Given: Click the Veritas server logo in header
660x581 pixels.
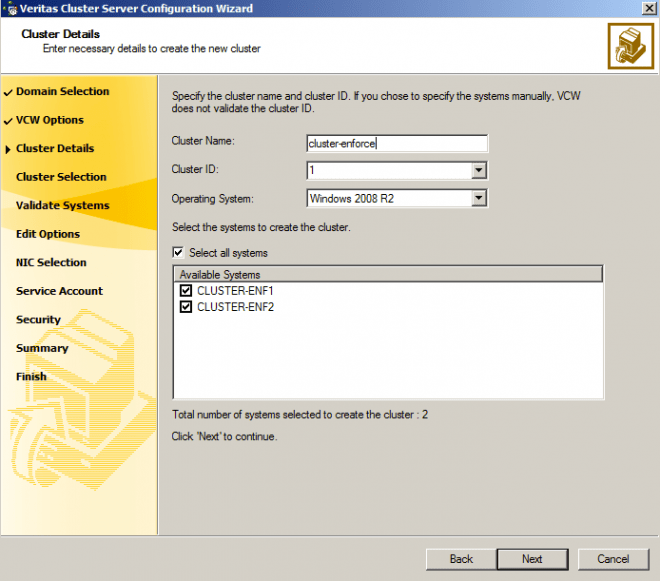Looking at the screenshot, I should point(631,46).
